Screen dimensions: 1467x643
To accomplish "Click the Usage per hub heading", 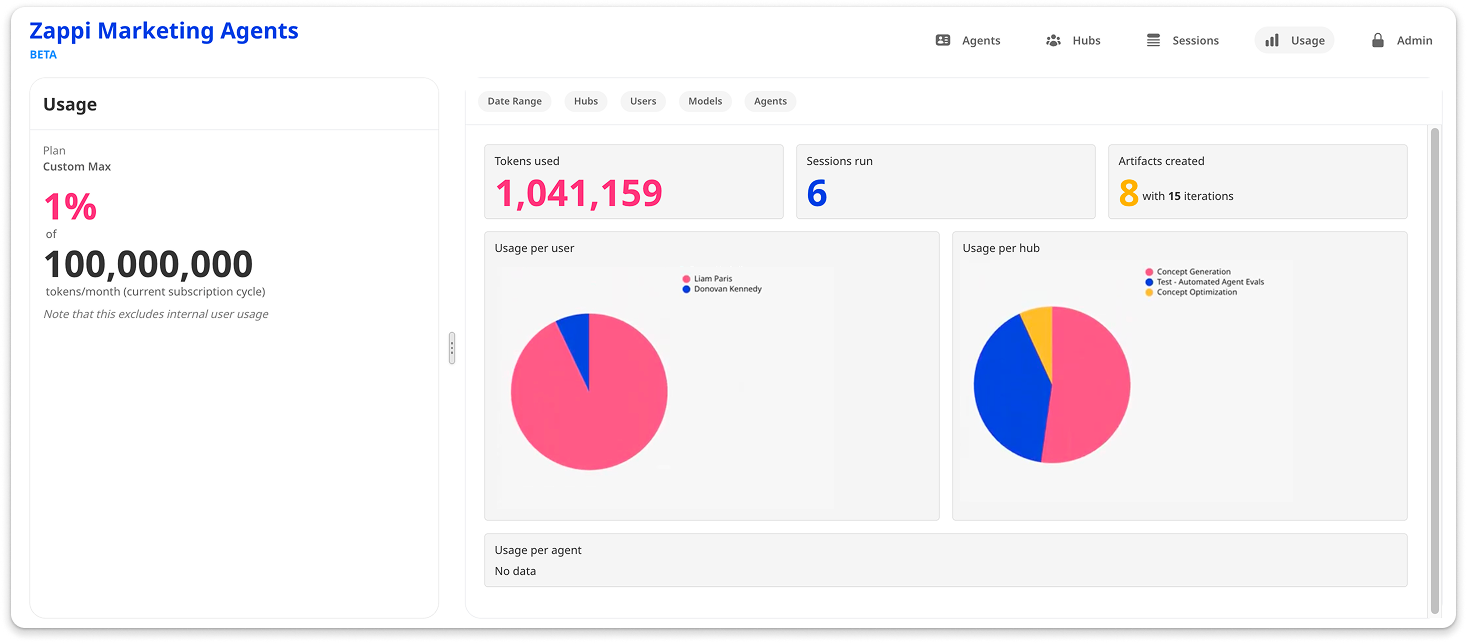I will coord(1001,248).
